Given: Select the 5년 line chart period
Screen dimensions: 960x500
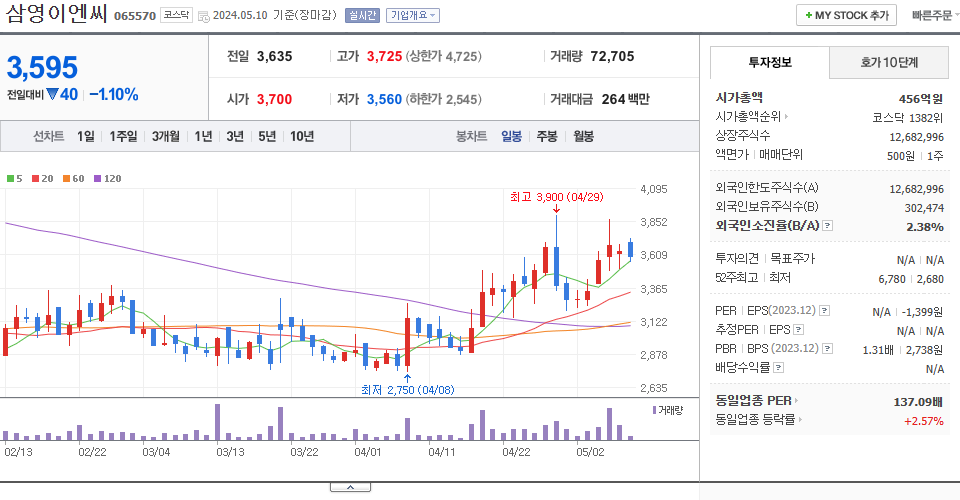Looking at the screenshot, I should pos(267,136).
